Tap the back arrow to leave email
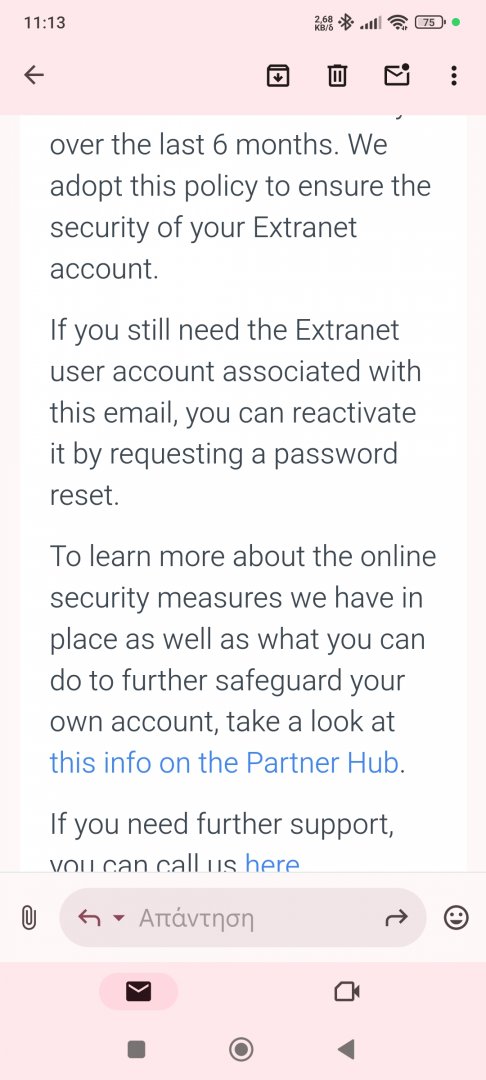 pyautogui.click(x=34, y=75)
